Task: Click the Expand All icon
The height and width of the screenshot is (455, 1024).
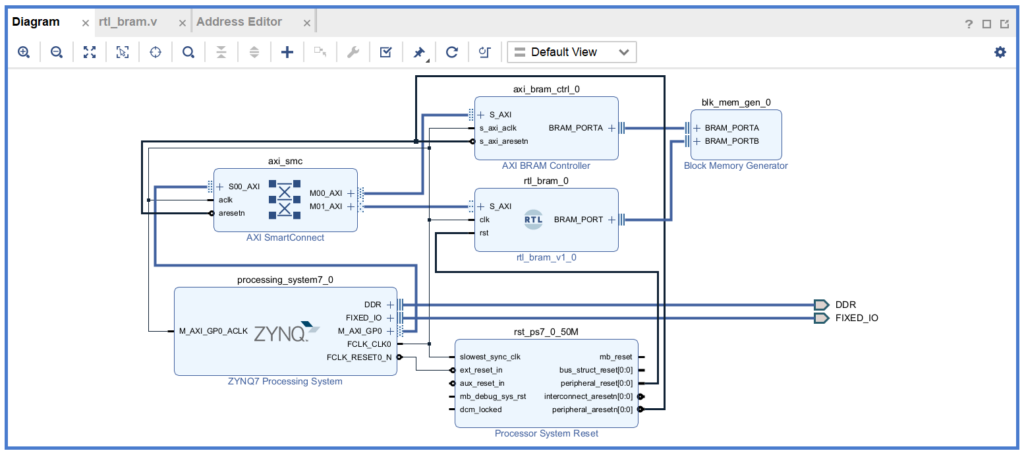Action: [254, 52]
